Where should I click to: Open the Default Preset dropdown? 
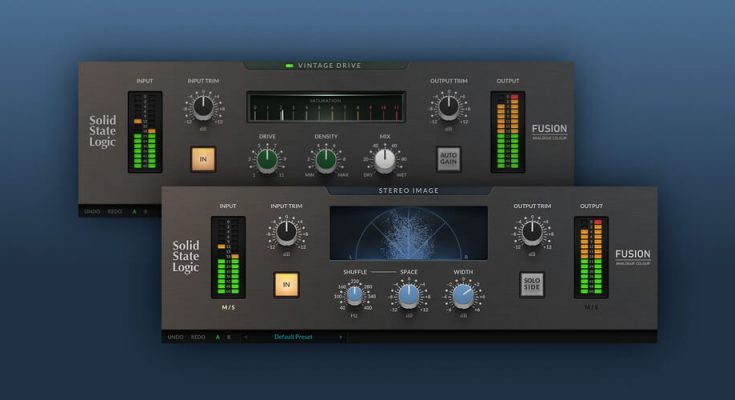[293, 337]
